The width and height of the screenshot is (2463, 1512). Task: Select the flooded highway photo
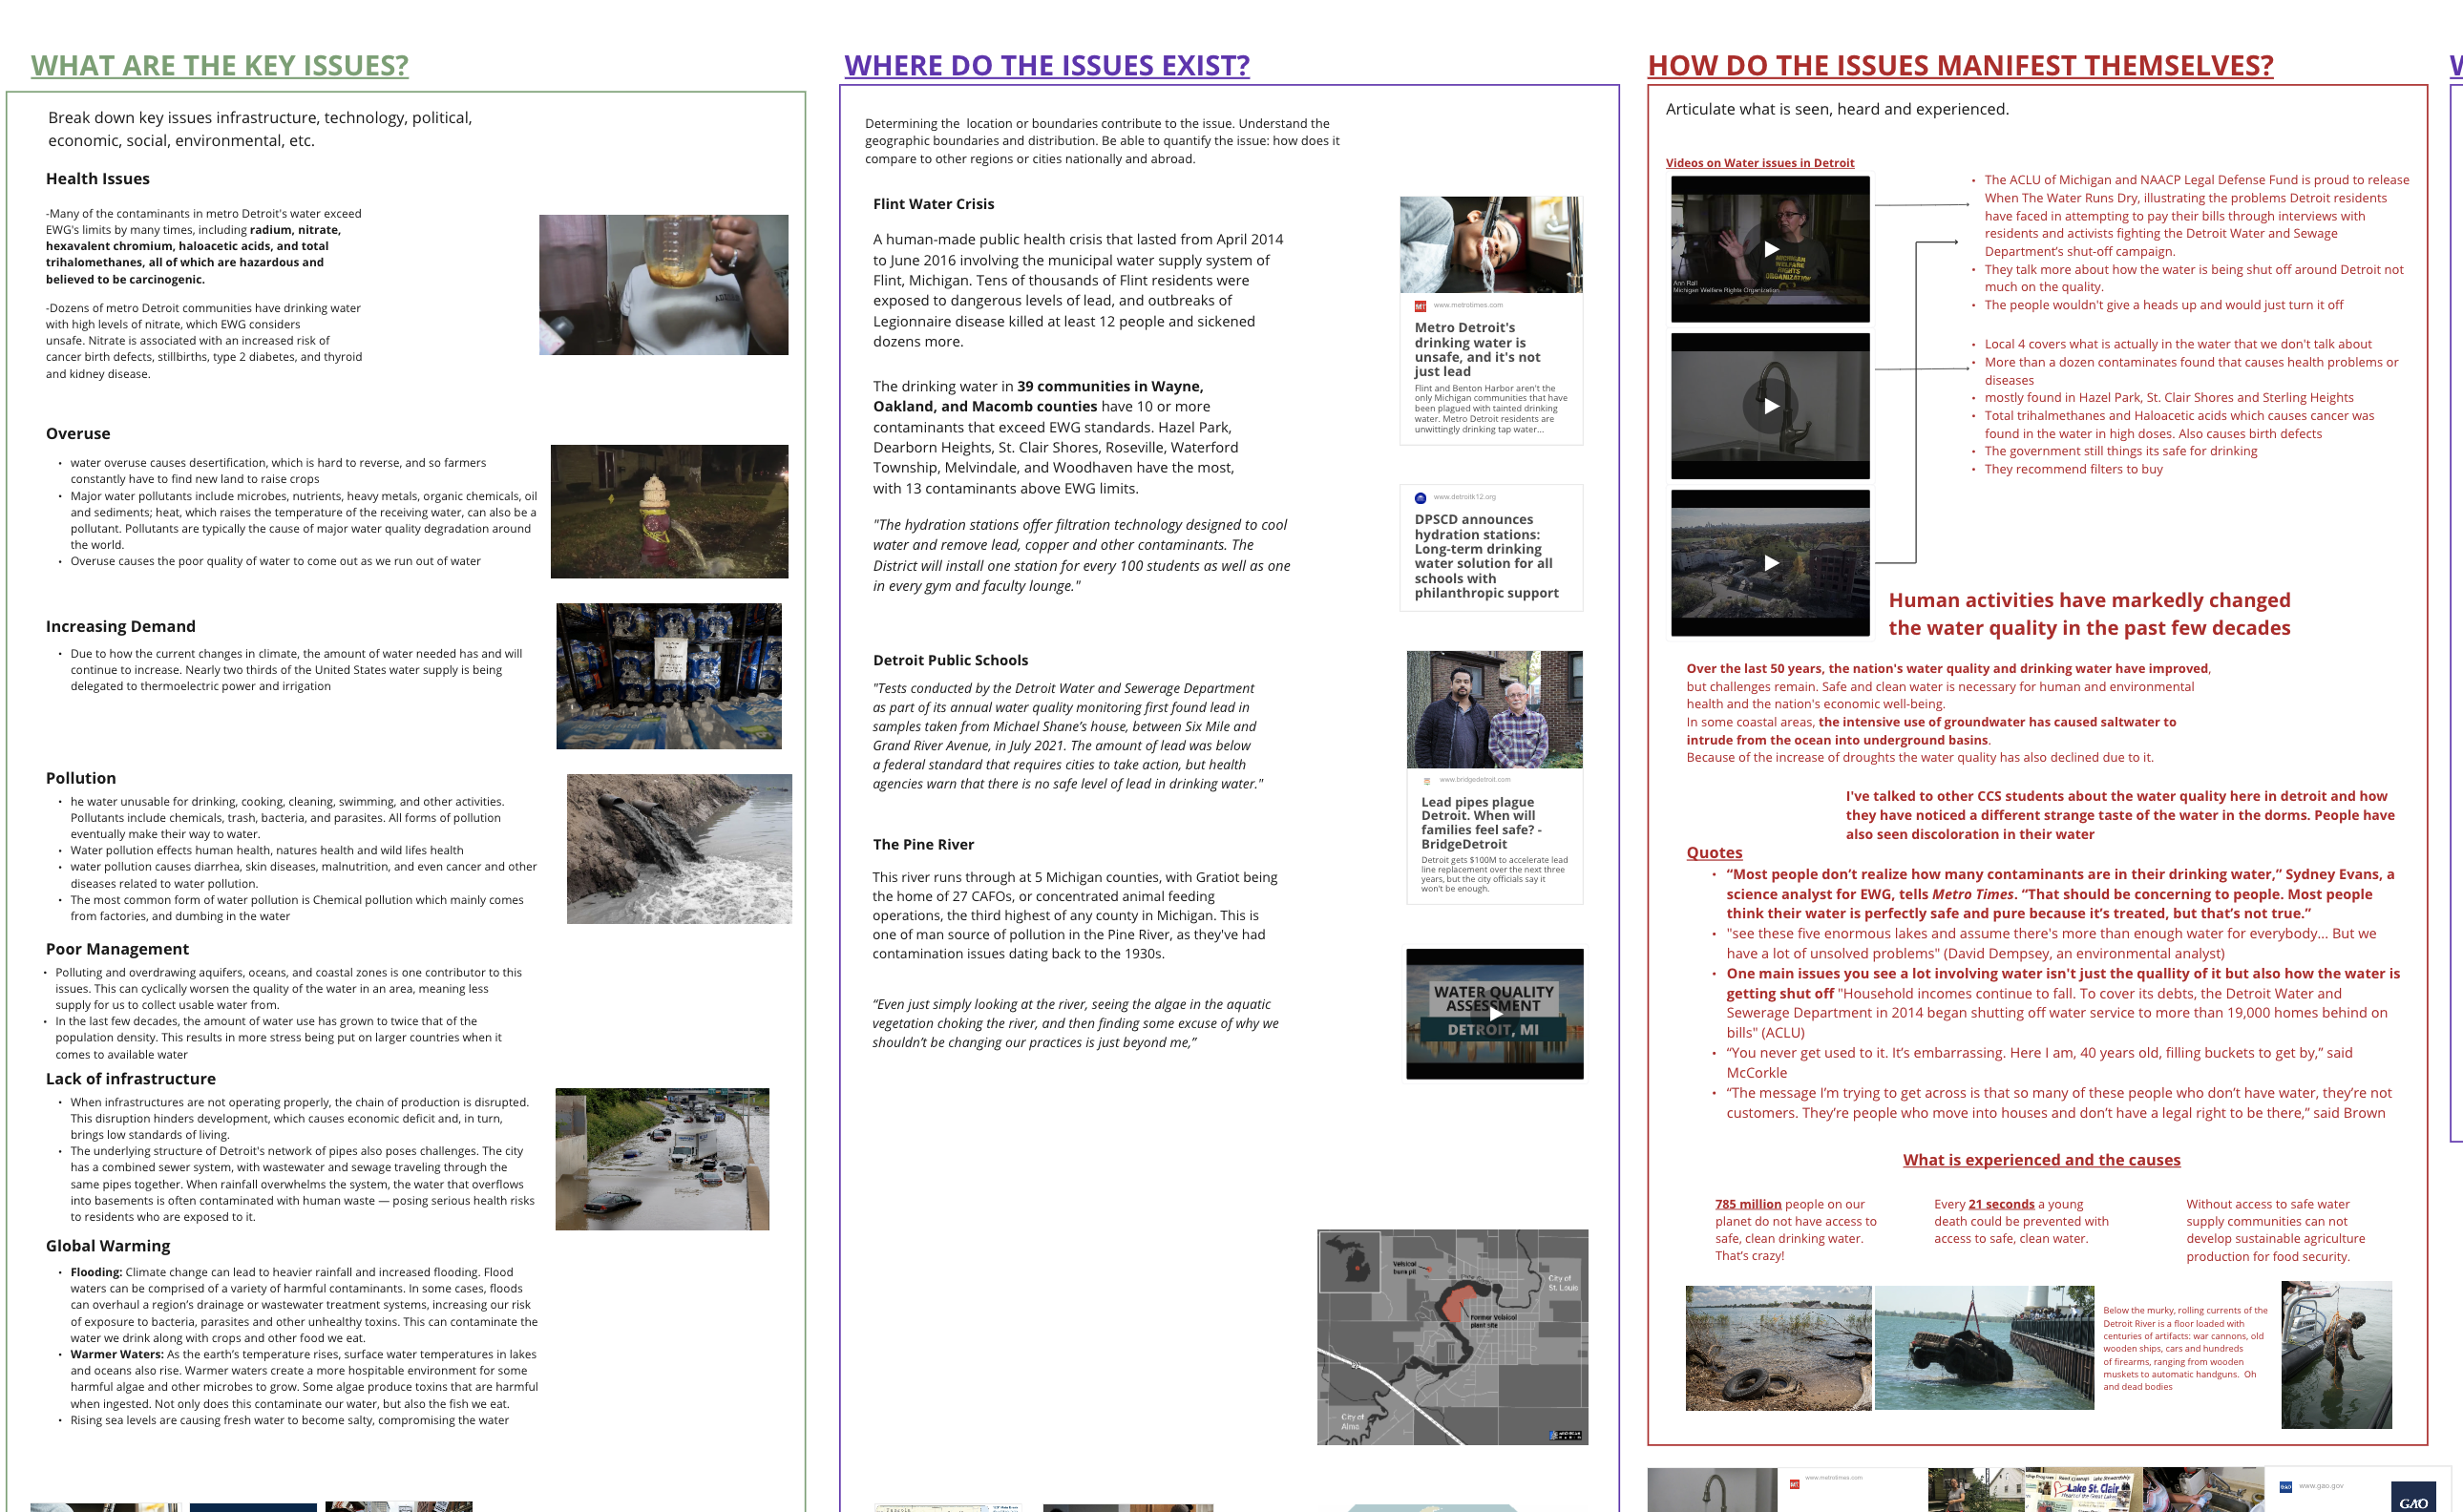662,1159
